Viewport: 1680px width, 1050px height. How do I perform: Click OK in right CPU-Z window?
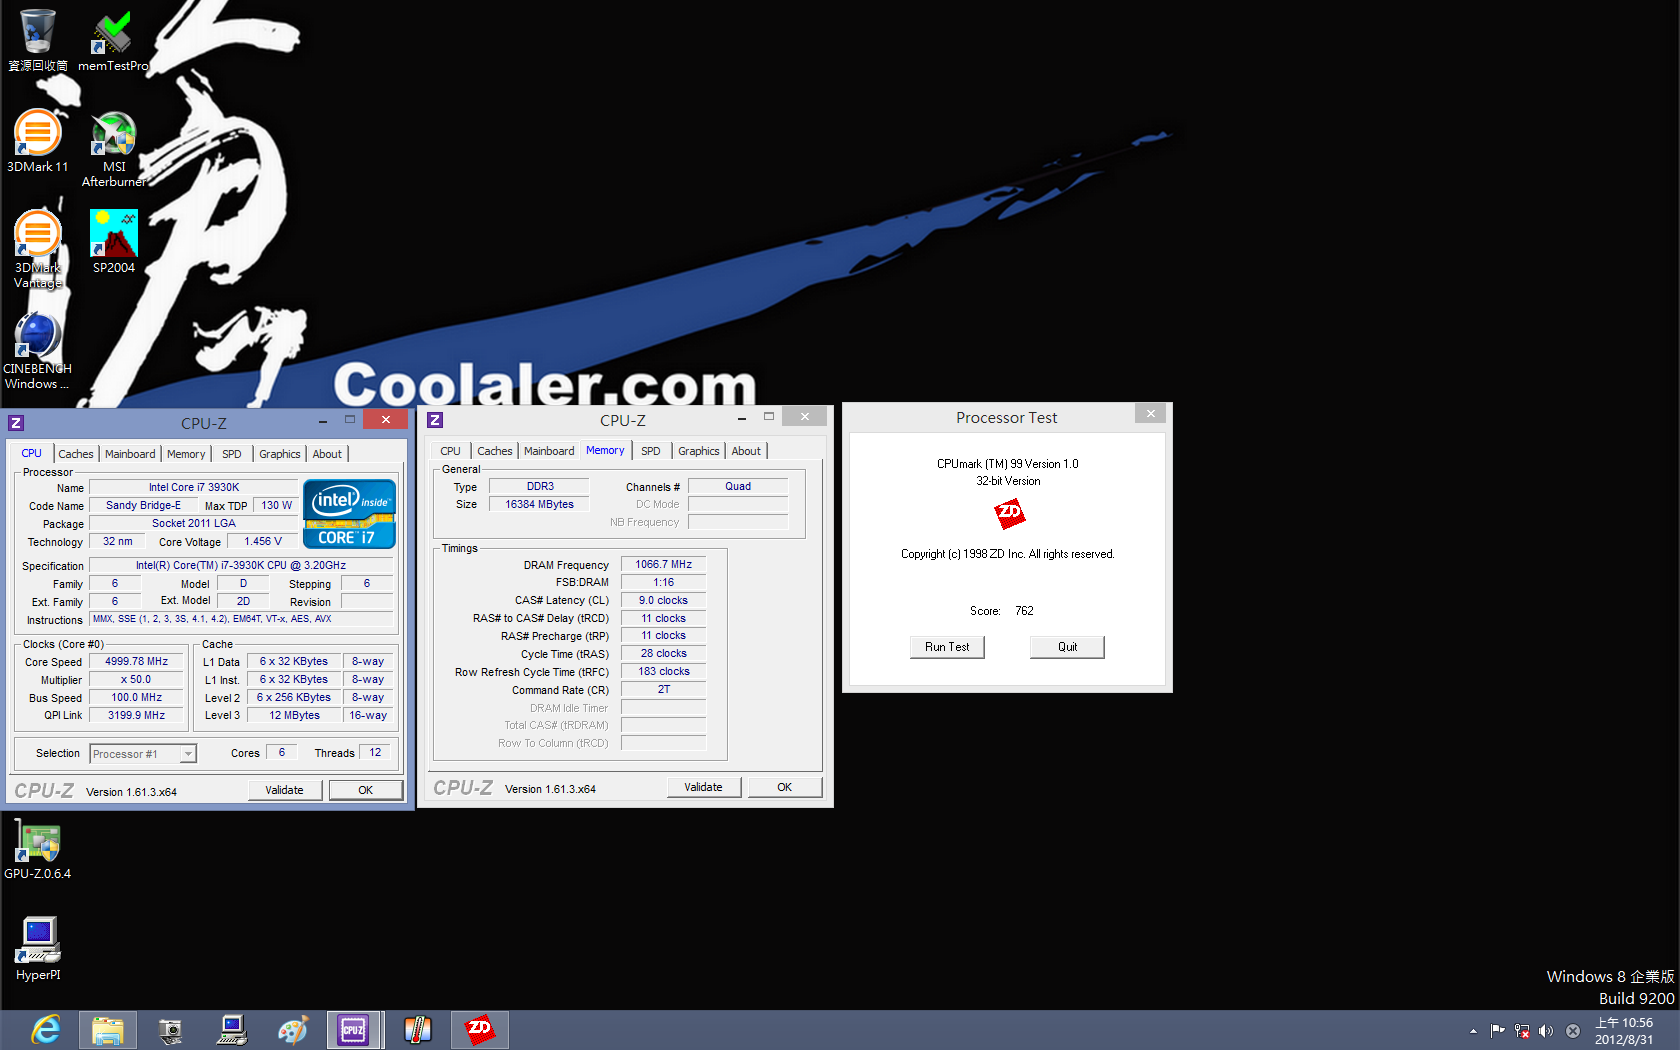(x=785, y=787)
